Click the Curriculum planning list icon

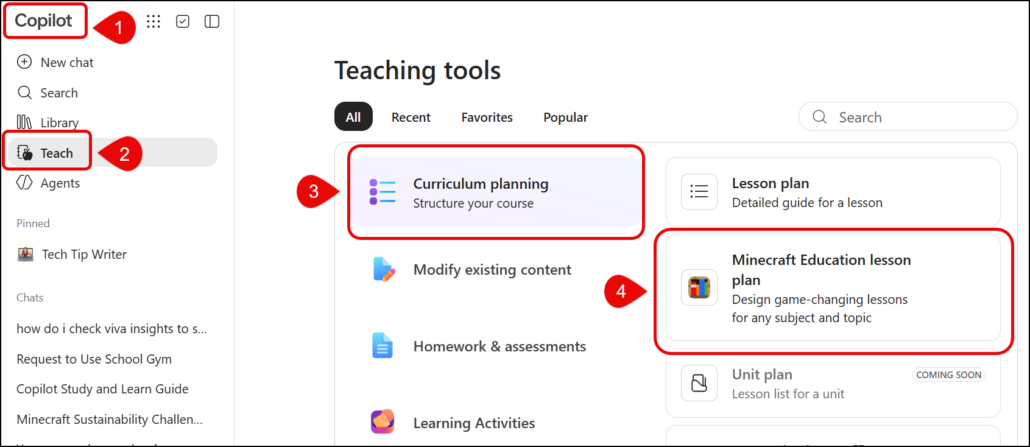coord(382,191)
